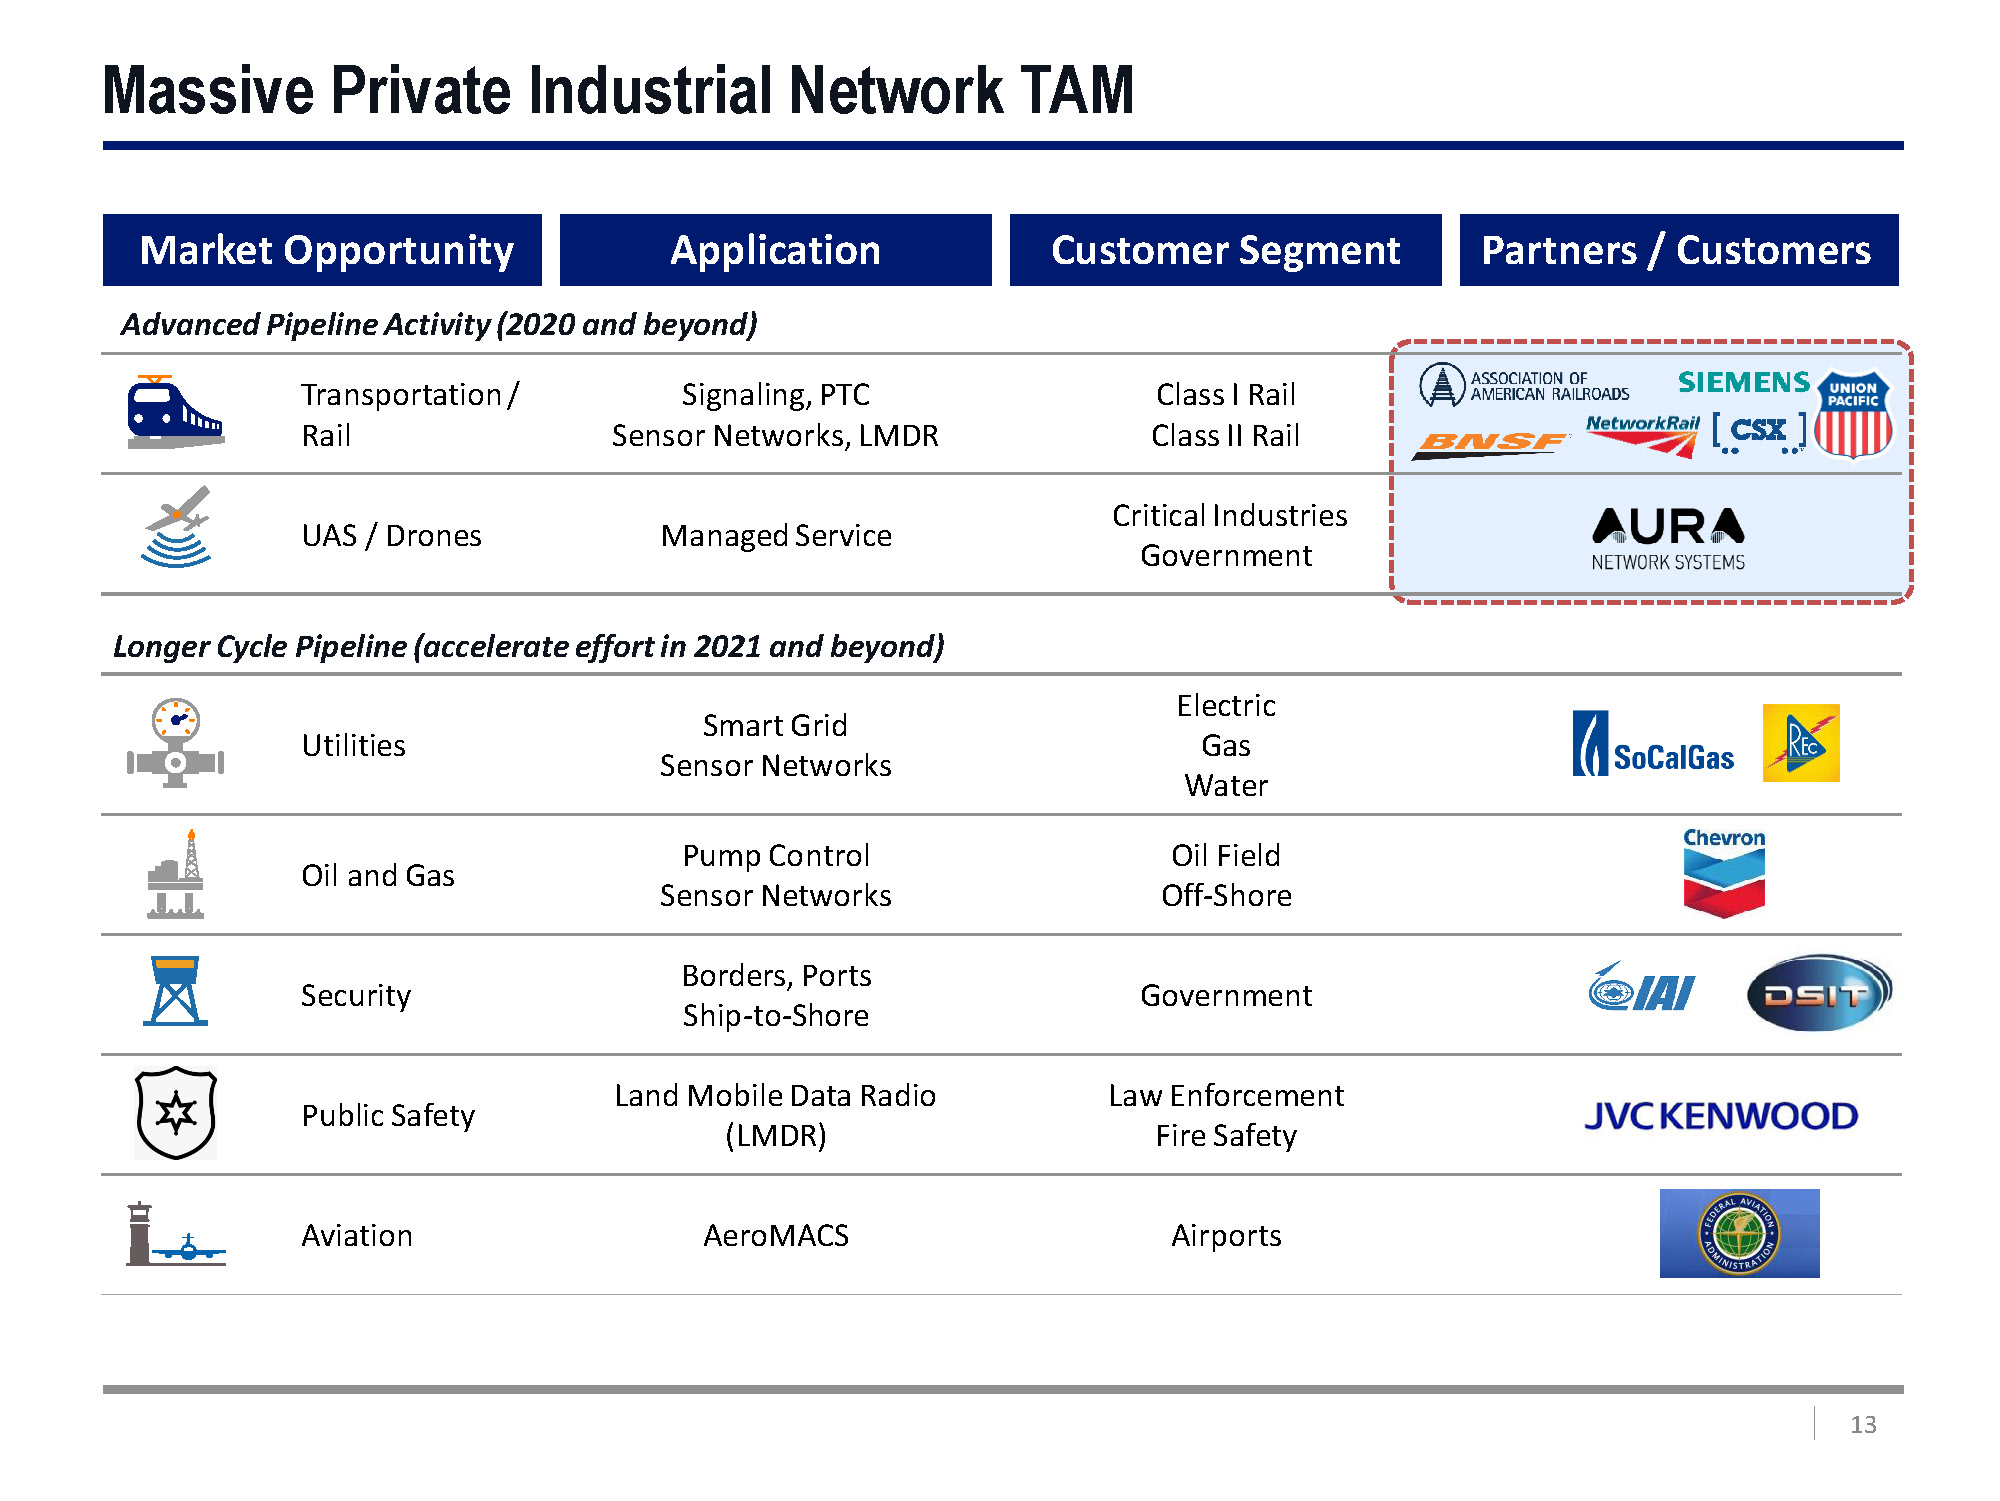Click the Customer Segment header
2000x1501 pixels.
[x=1225, y=250]
